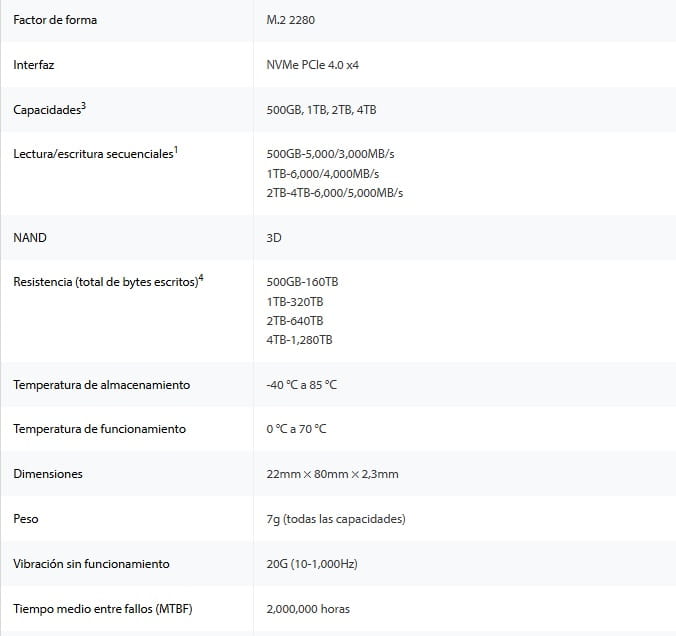Select the 0 °C a 70 °C value
Viewport: 676px width, 636px height.
pos(296,429)
